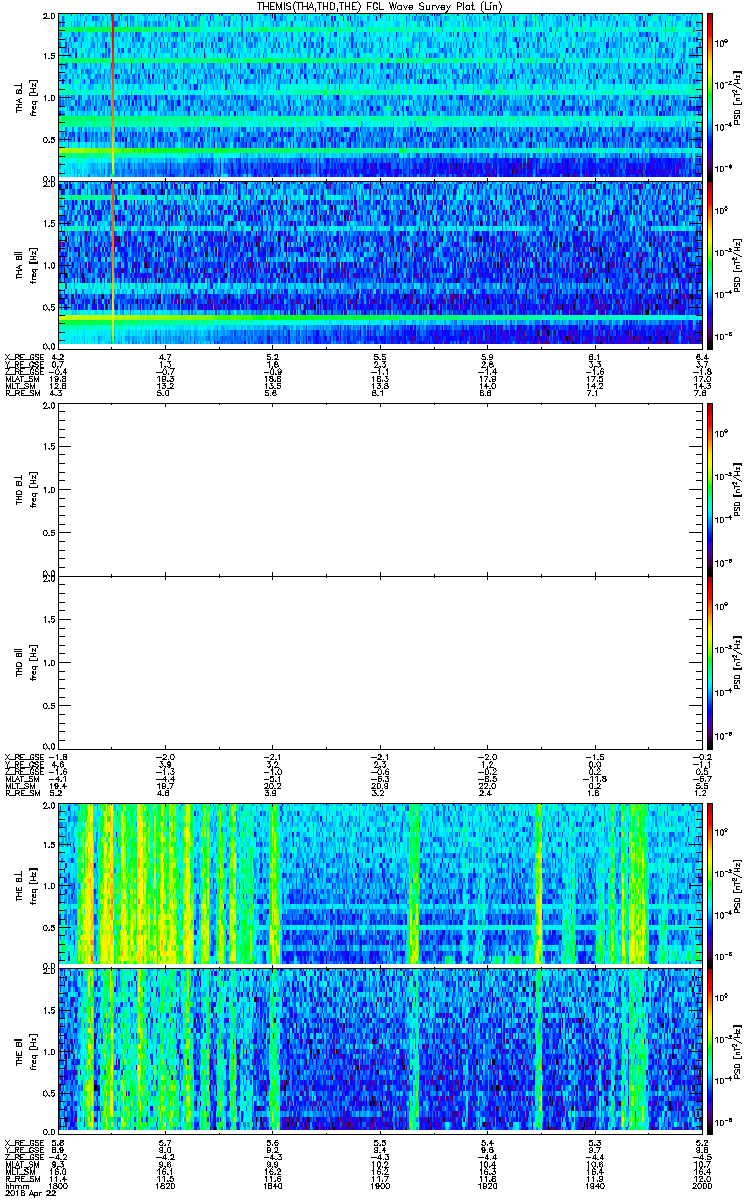Viewport: 750px width, 1200px height.
Task: Click the X_RE_GSE row label under THD panels
Action: [x=24, y=756]
